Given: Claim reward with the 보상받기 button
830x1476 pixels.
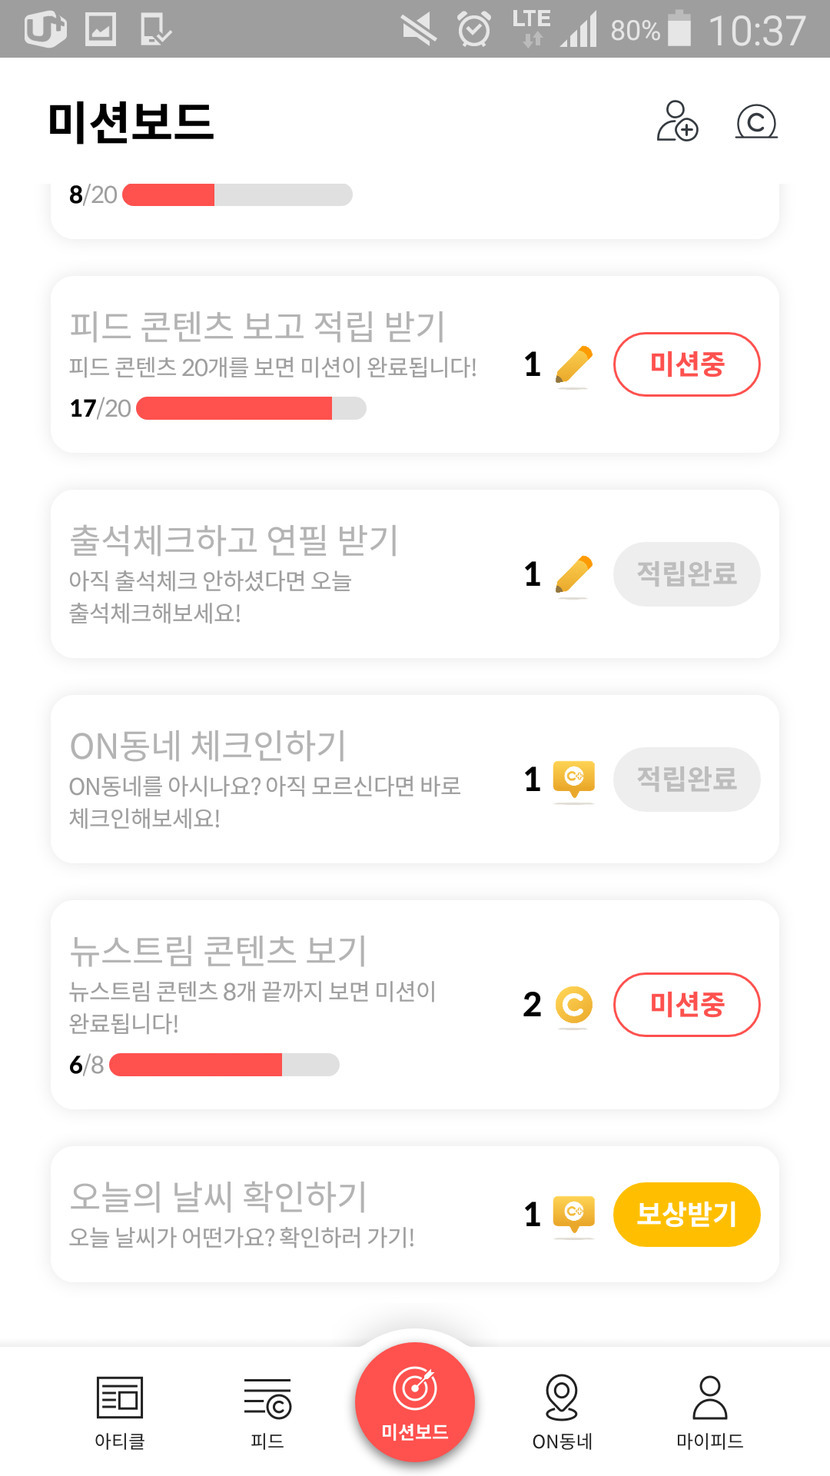Looking at the screenshot, I should (686, 1215).
